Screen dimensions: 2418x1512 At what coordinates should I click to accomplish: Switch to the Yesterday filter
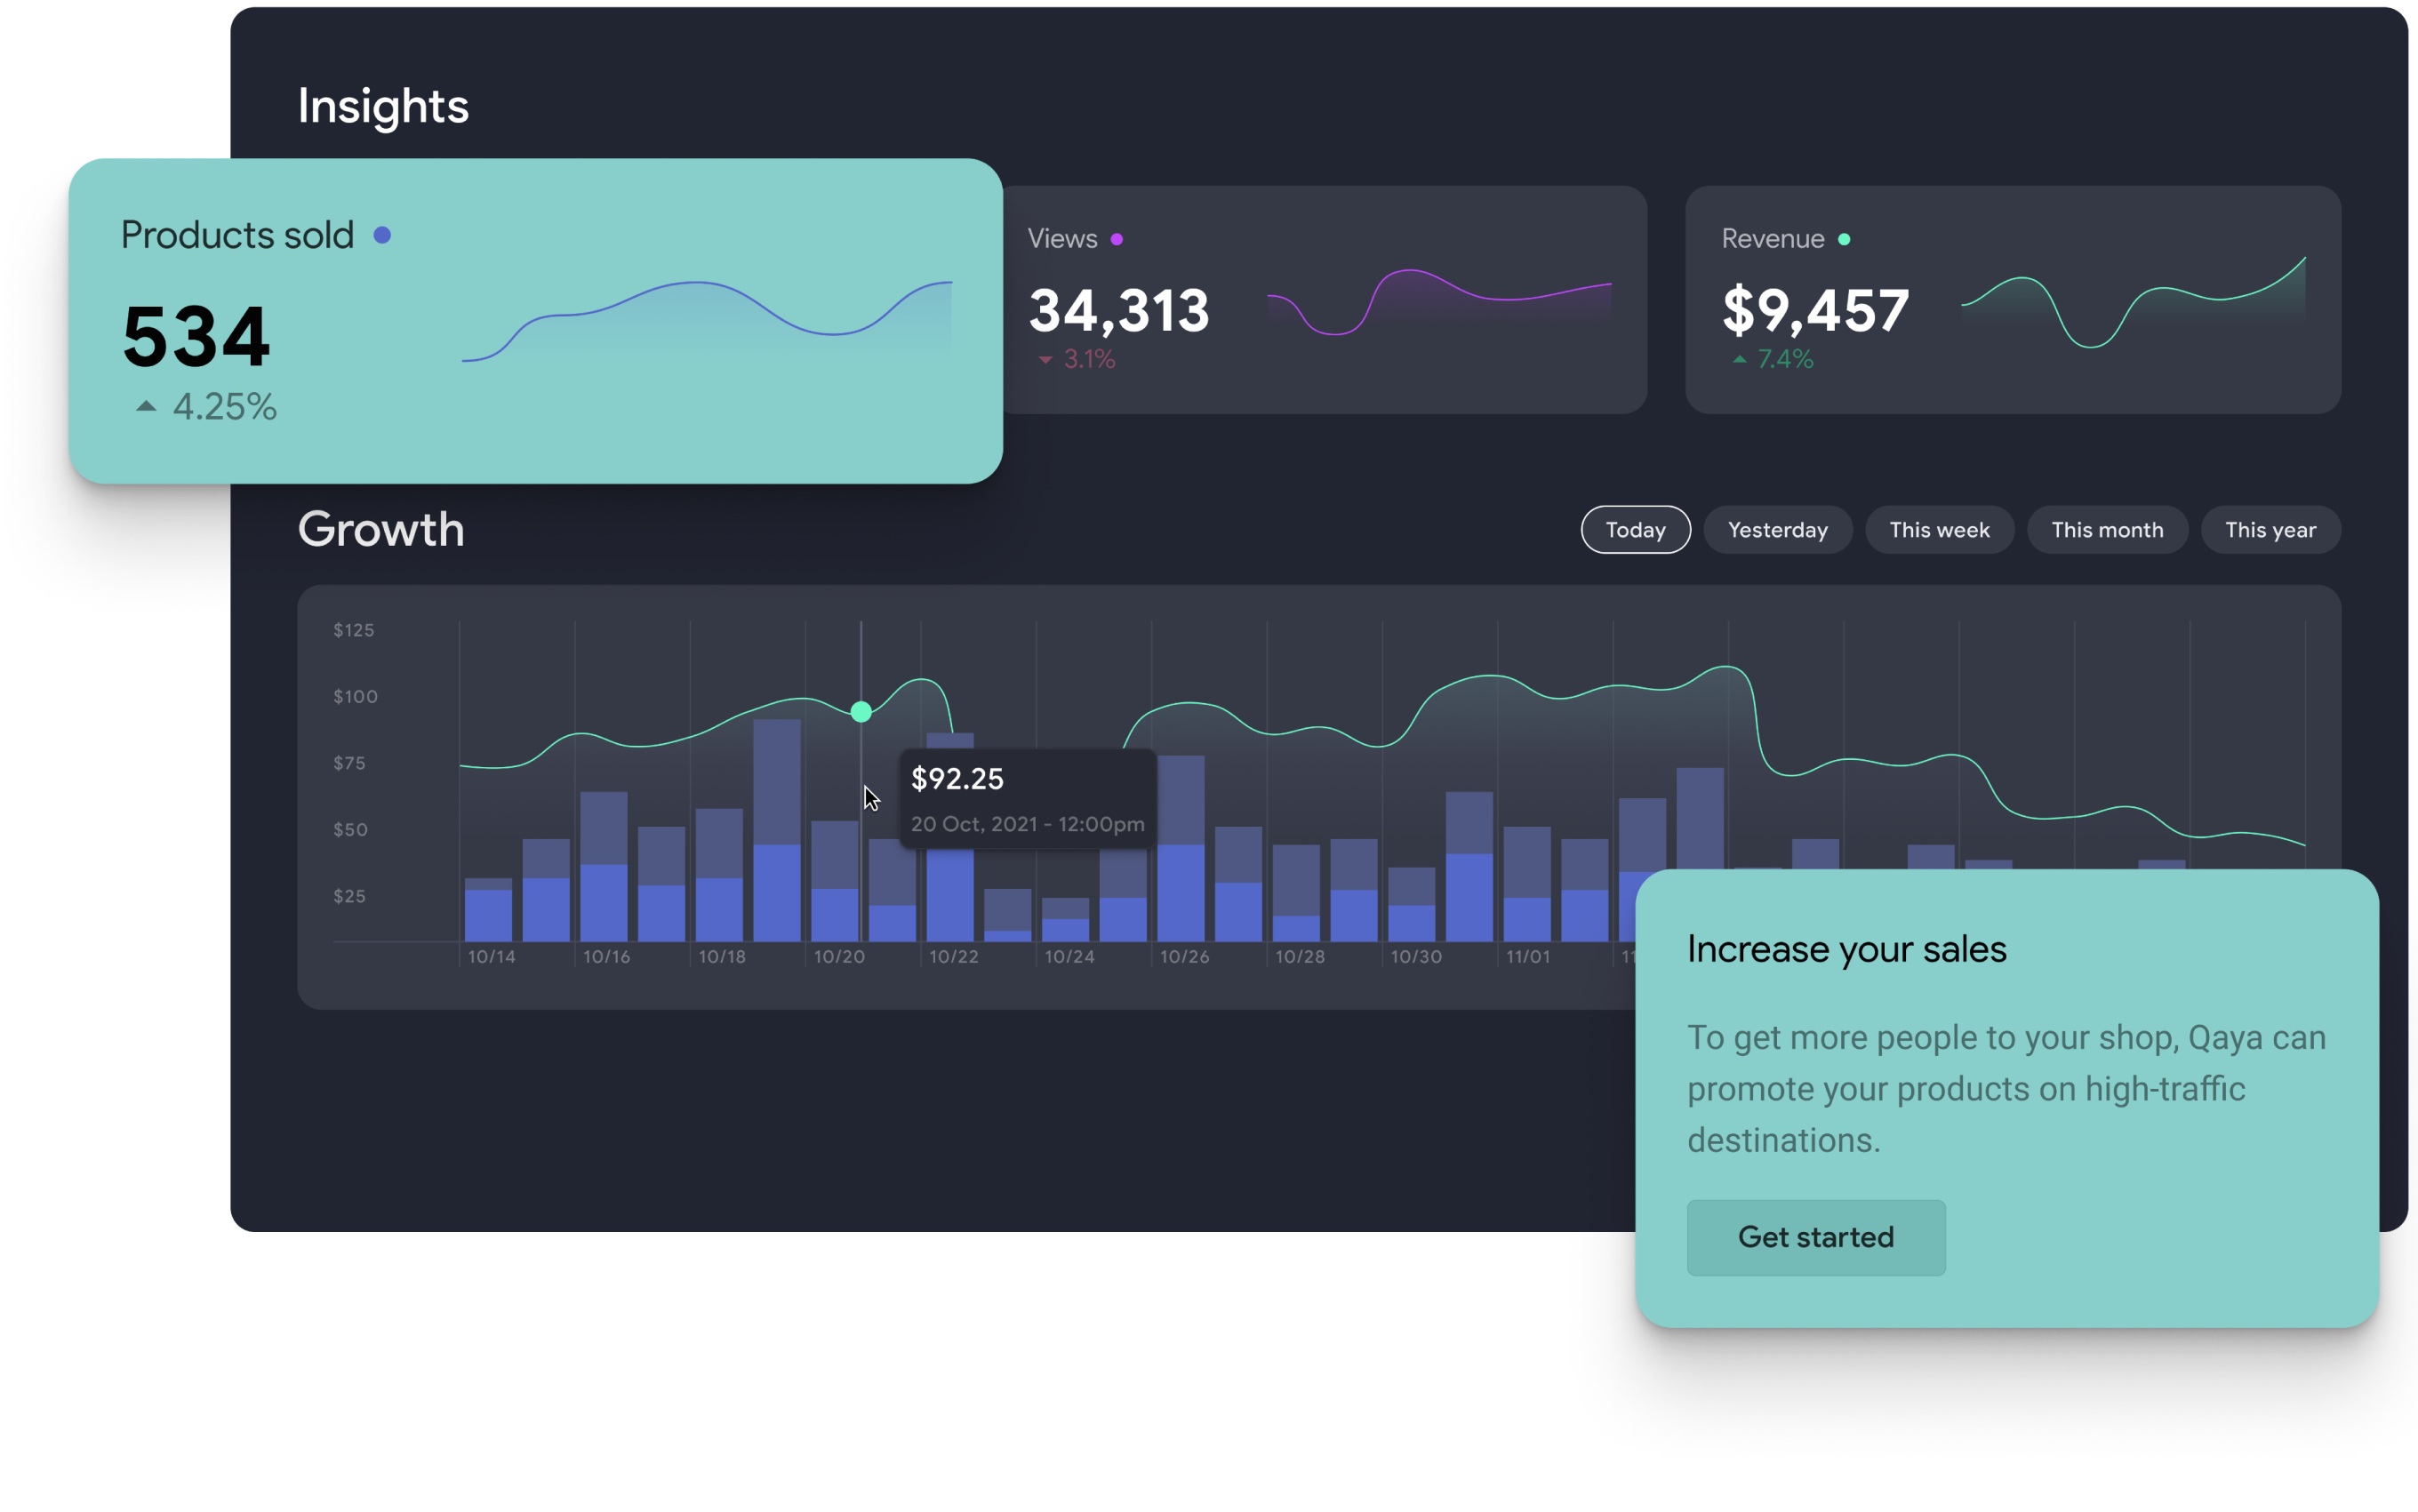coord(1777,530)
